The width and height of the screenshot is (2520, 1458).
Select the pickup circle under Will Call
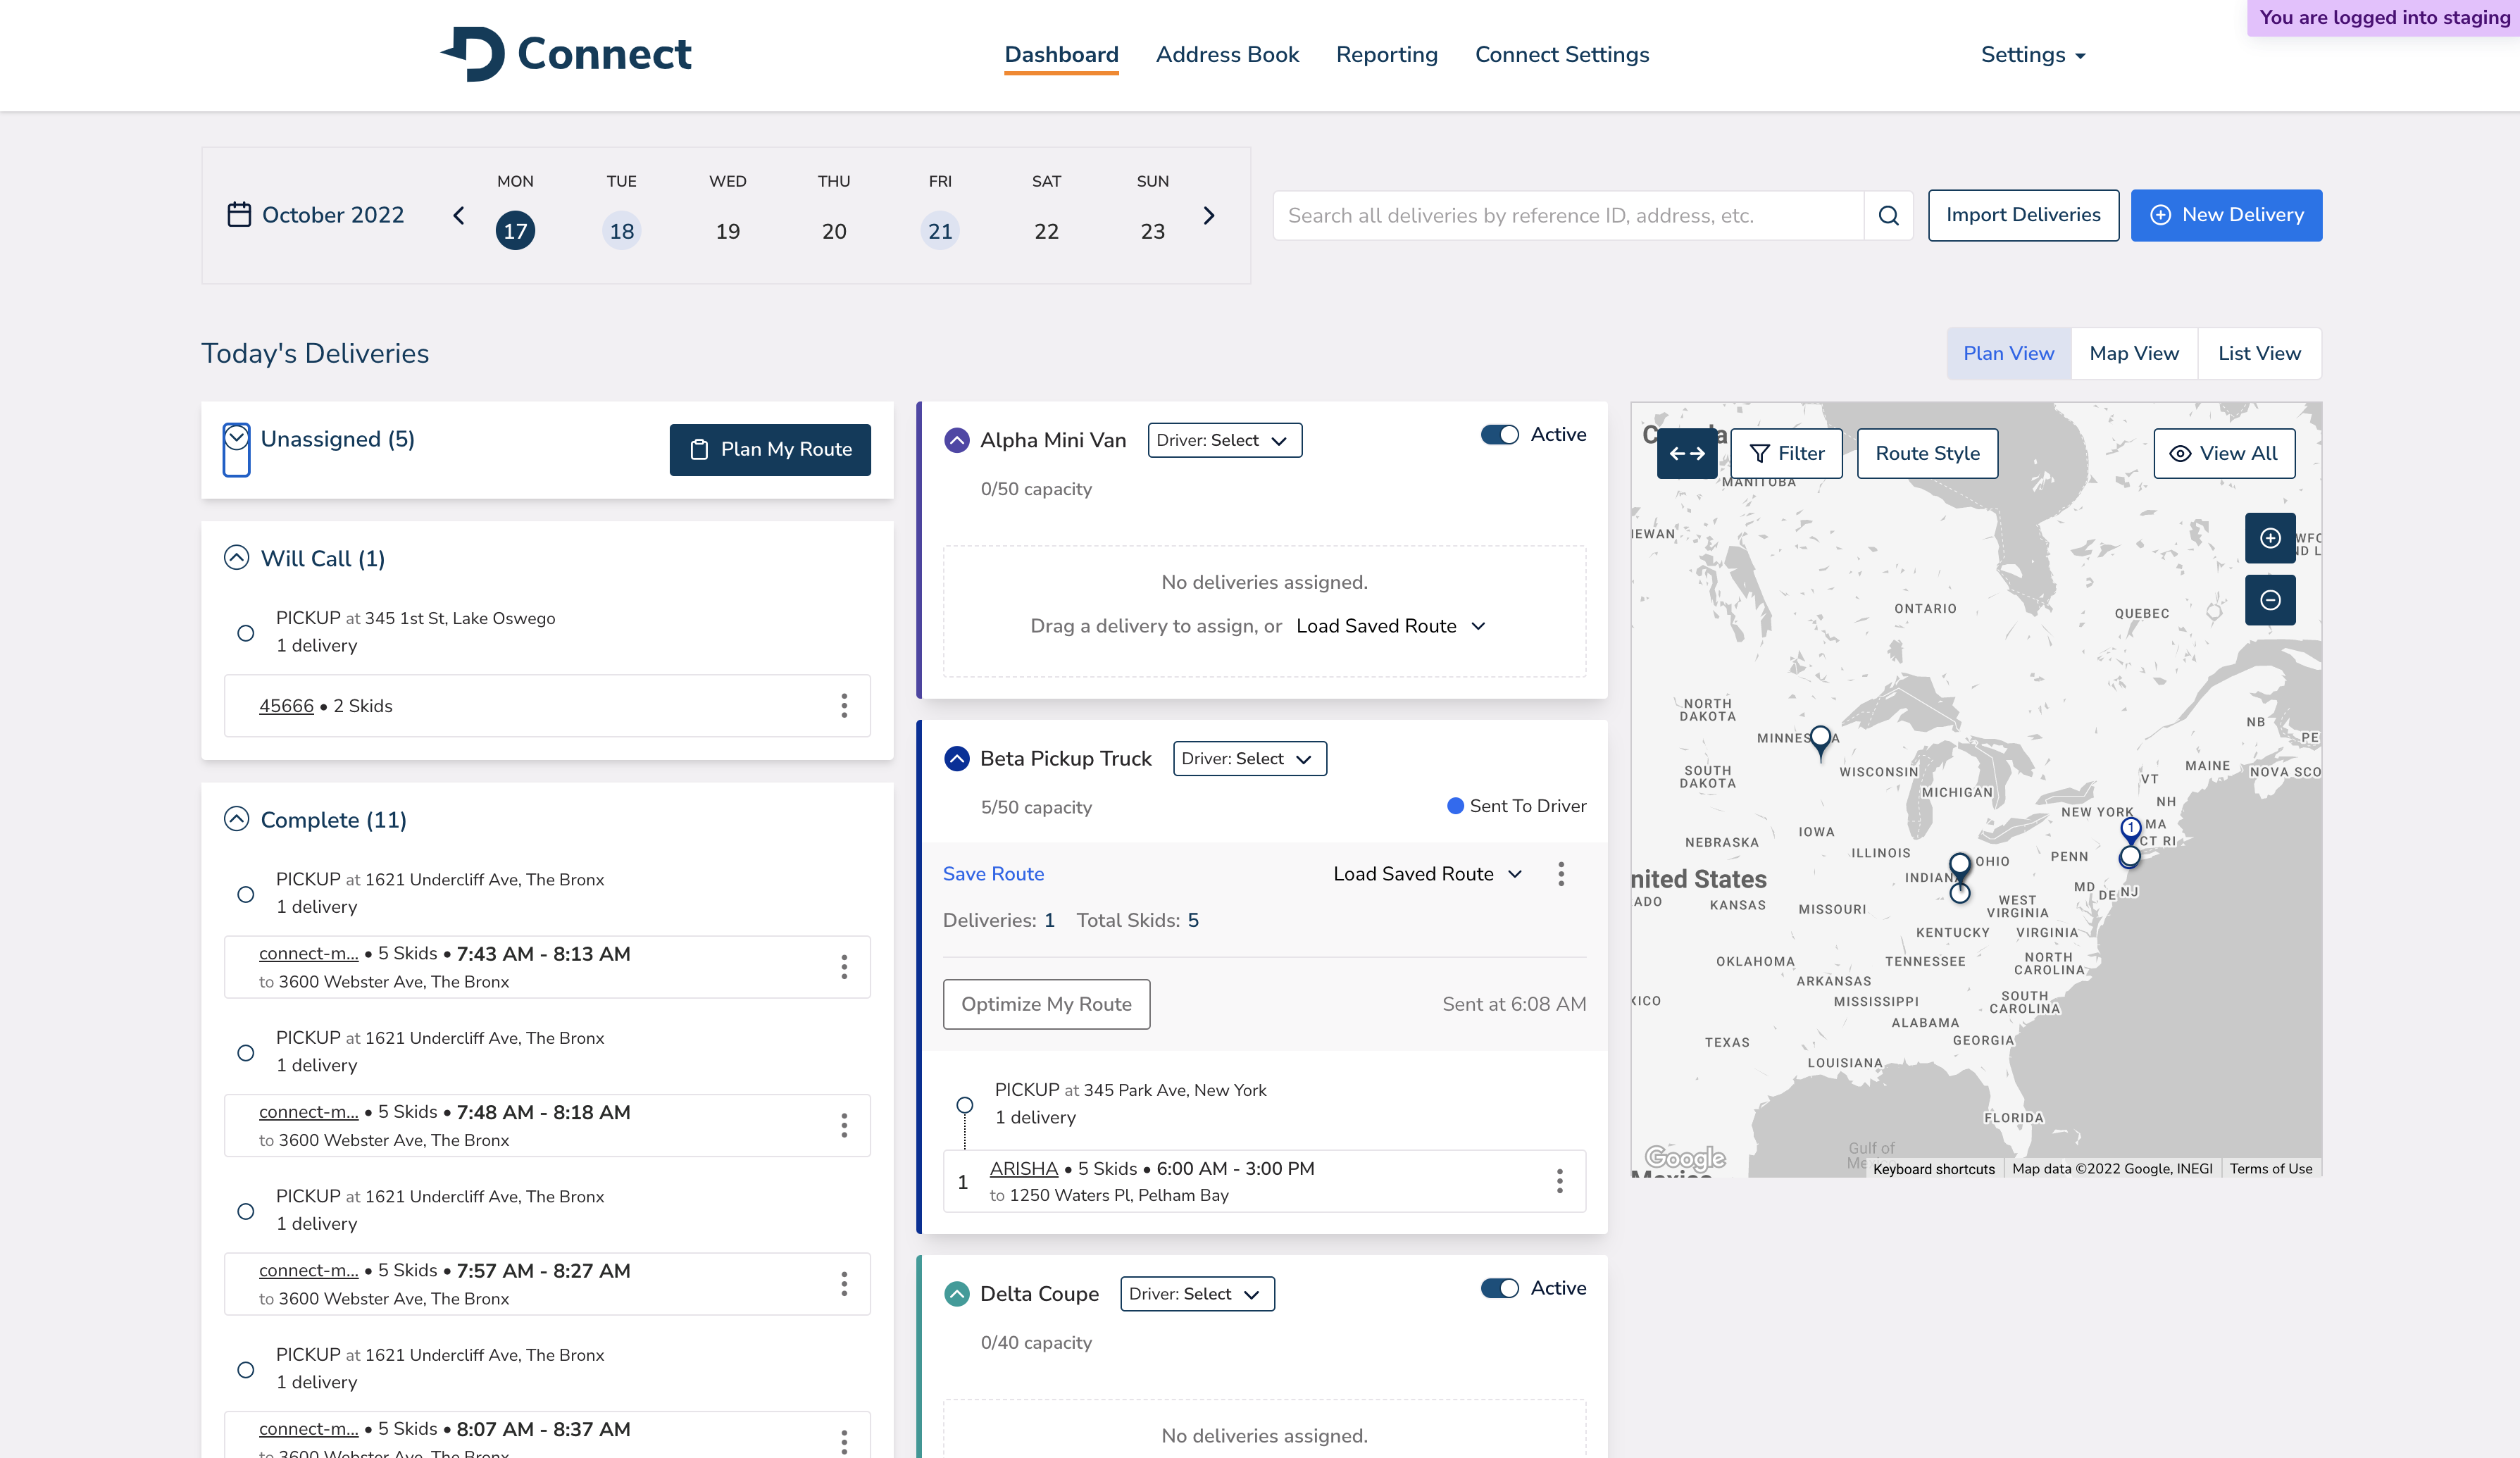pyautogui.click(x=246, y=632)
